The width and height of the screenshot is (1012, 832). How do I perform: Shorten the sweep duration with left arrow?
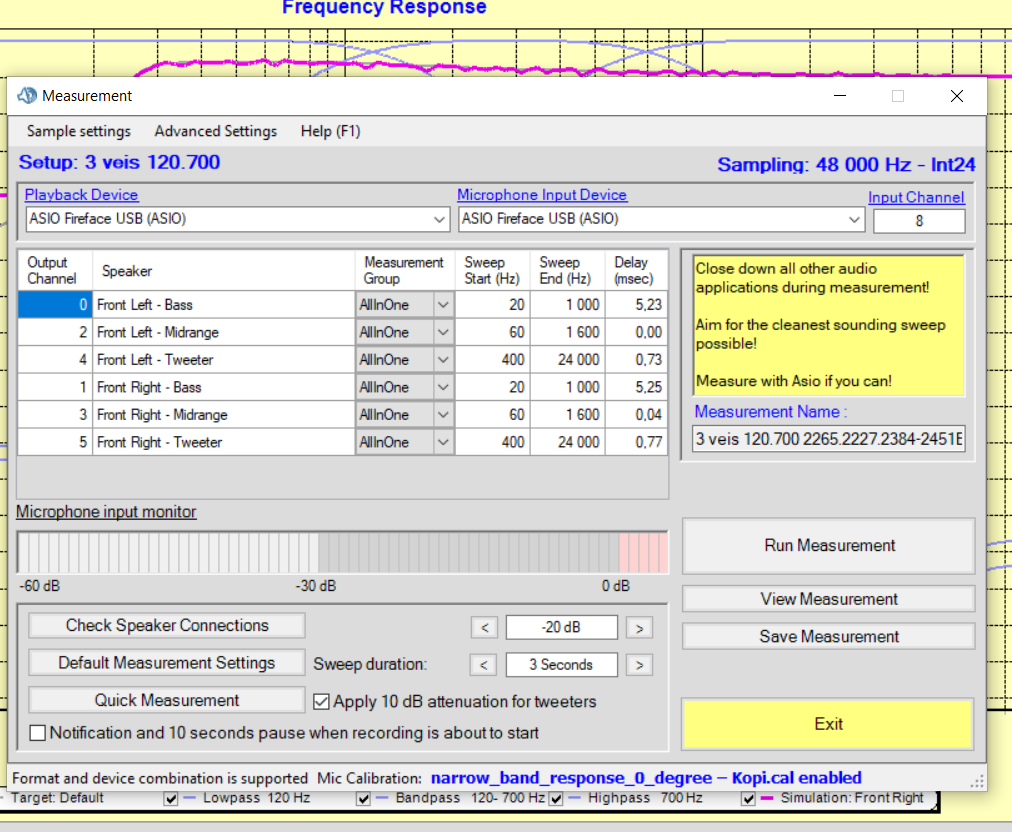484,665
